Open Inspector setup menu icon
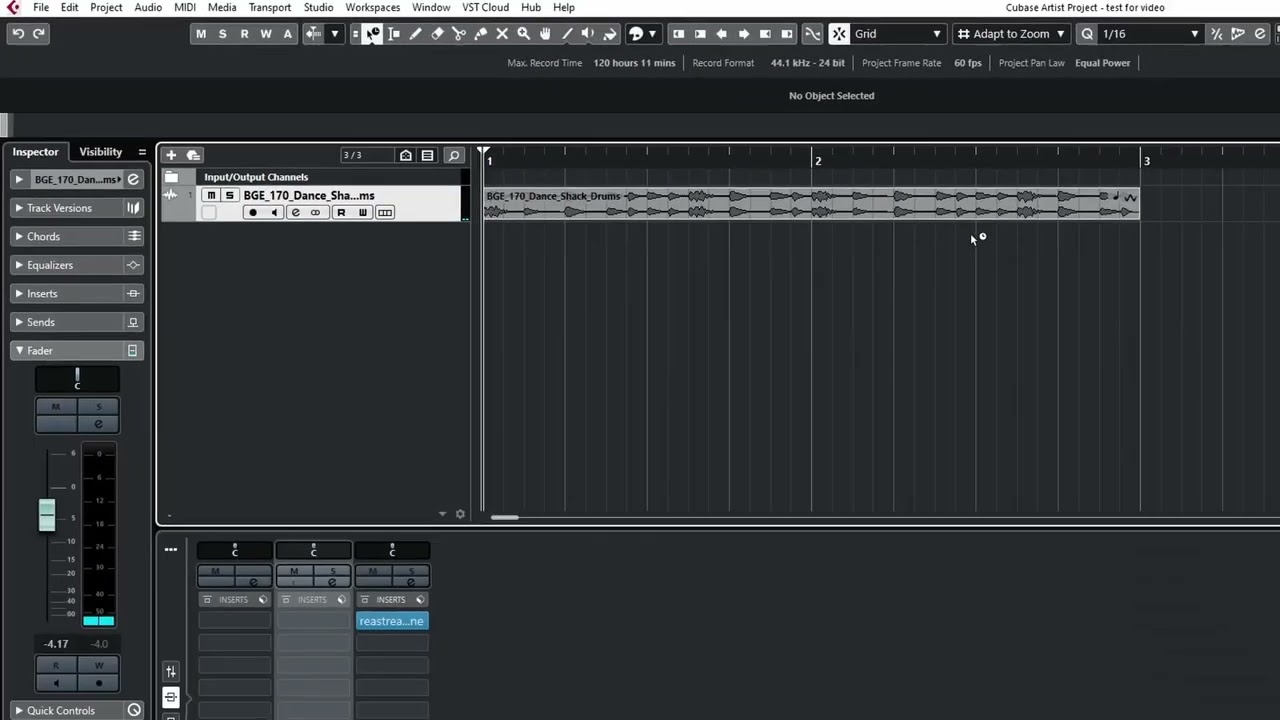 142,152
